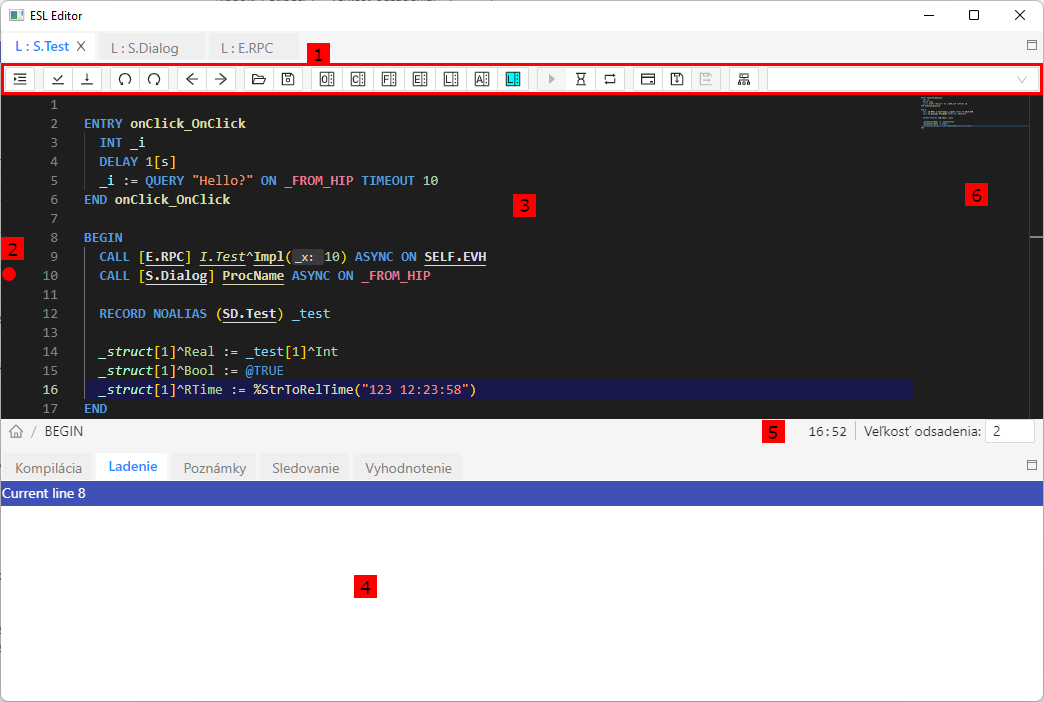This screenshot has height=702, width=1044.
Task: Navigate back with the left arrow icon
Action: tap(193, 79)
